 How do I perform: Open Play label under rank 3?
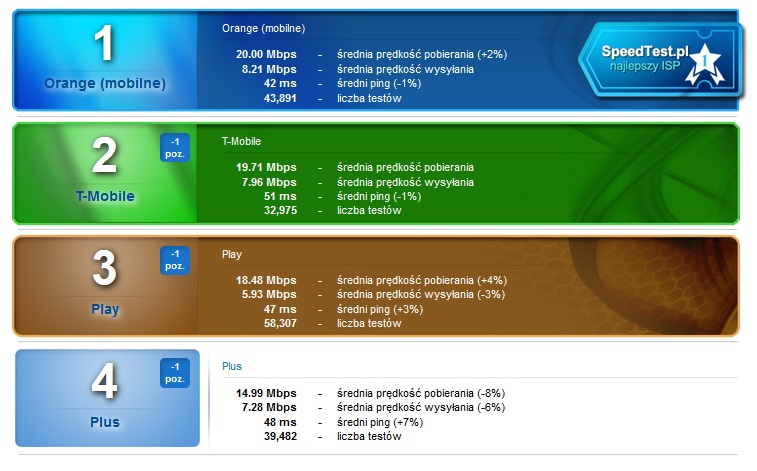[105, 309]
